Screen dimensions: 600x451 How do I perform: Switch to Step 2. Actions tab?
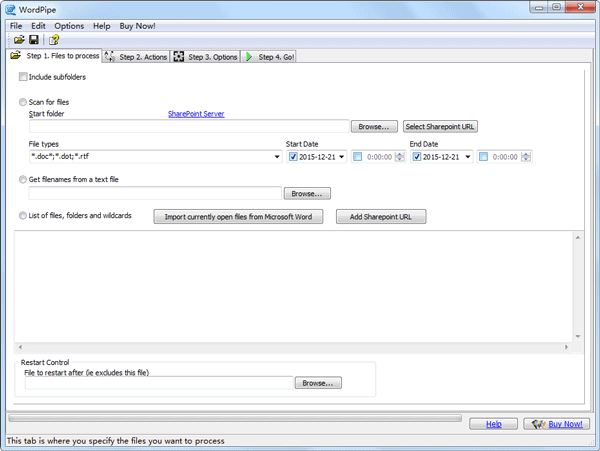click(x=136, y=57)
